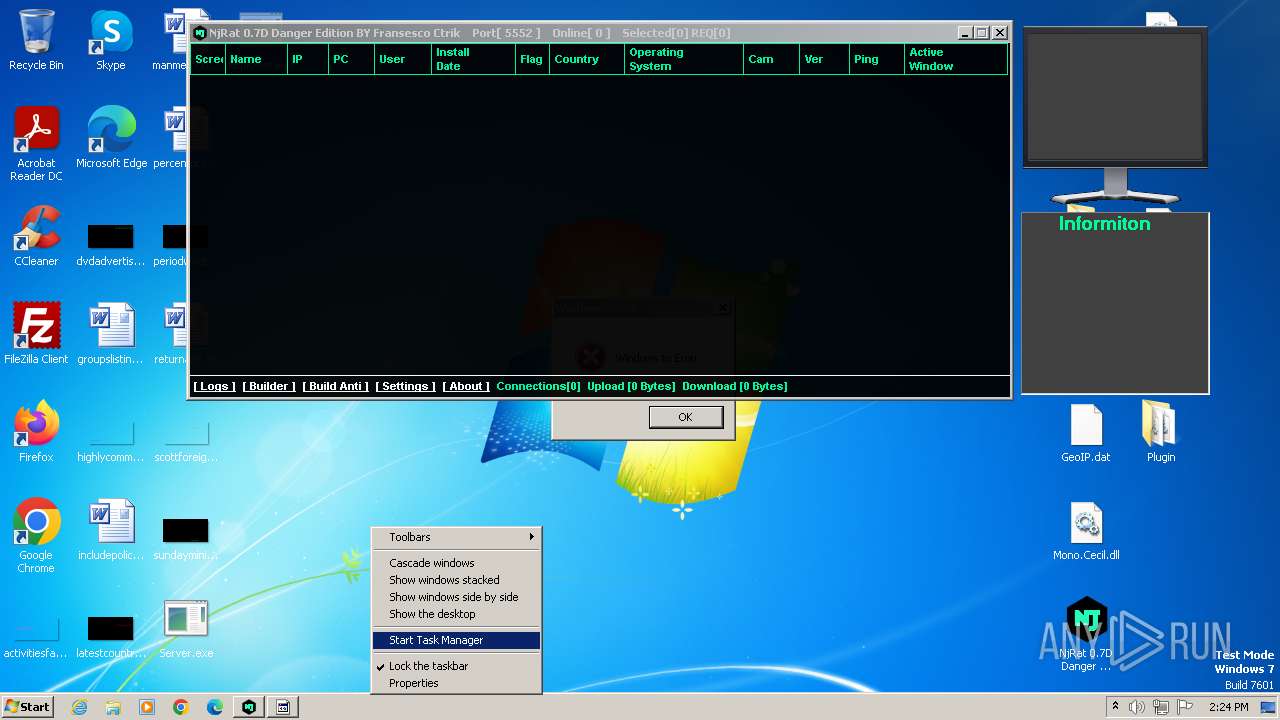Open the Start menu
The height and width of the screenshot is (720, 1280).
point(28,707)
